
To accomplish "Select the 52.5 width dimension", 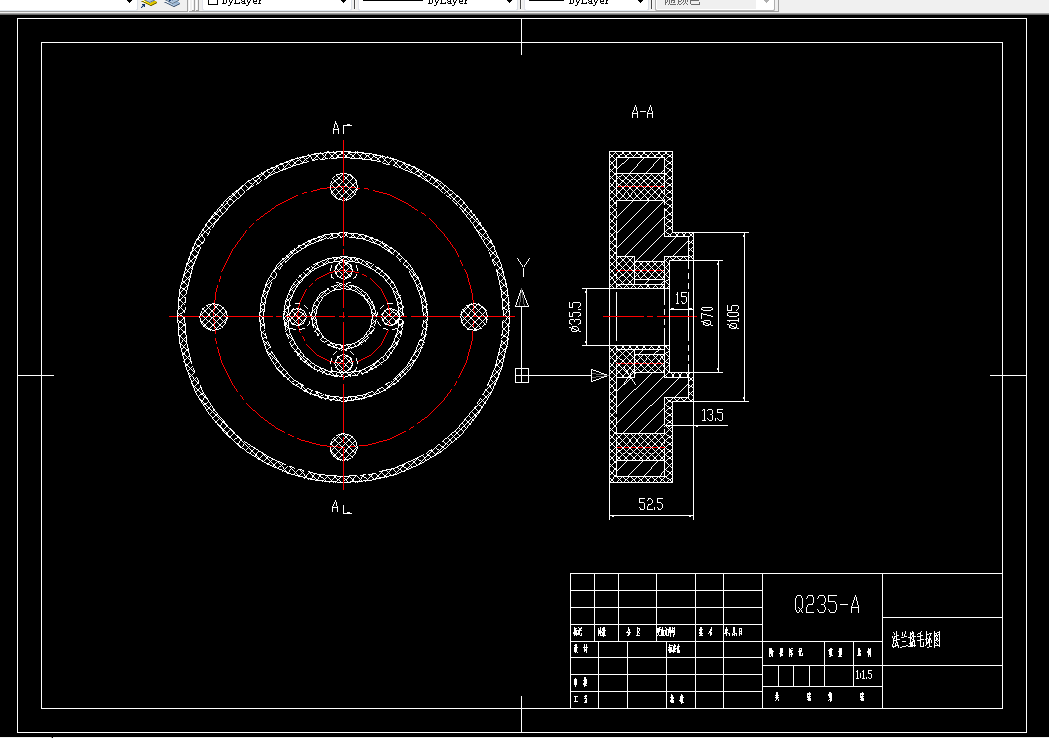I will click(650, 504).
